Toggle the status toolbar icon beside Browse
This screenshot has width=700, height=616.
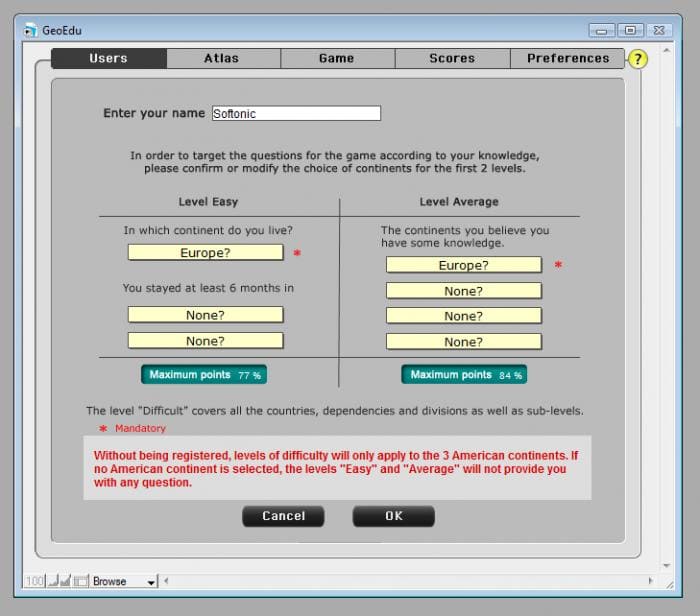81,581
